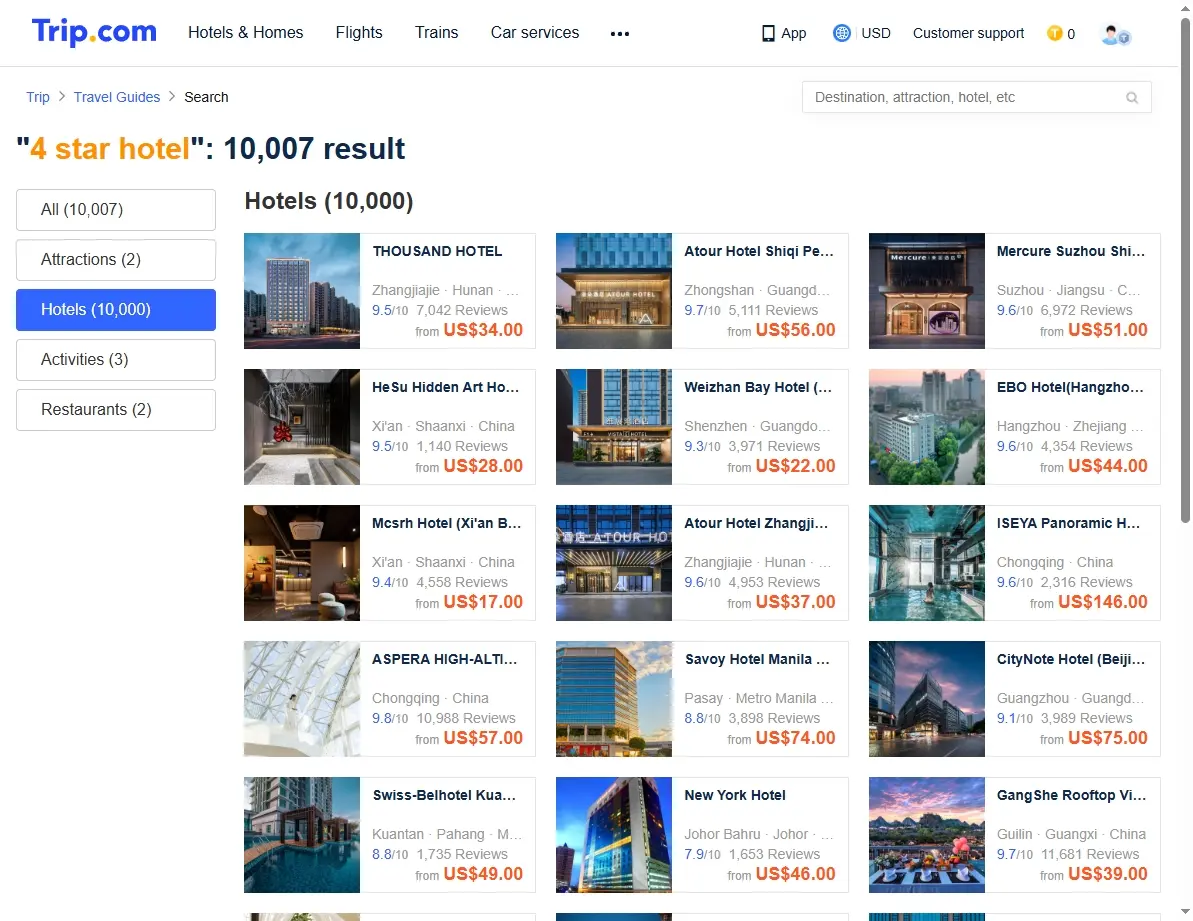This screenshot has height=921, width=1193.
Task: Open Atour Hotel Shiqi photo
Action: (614, 291)
